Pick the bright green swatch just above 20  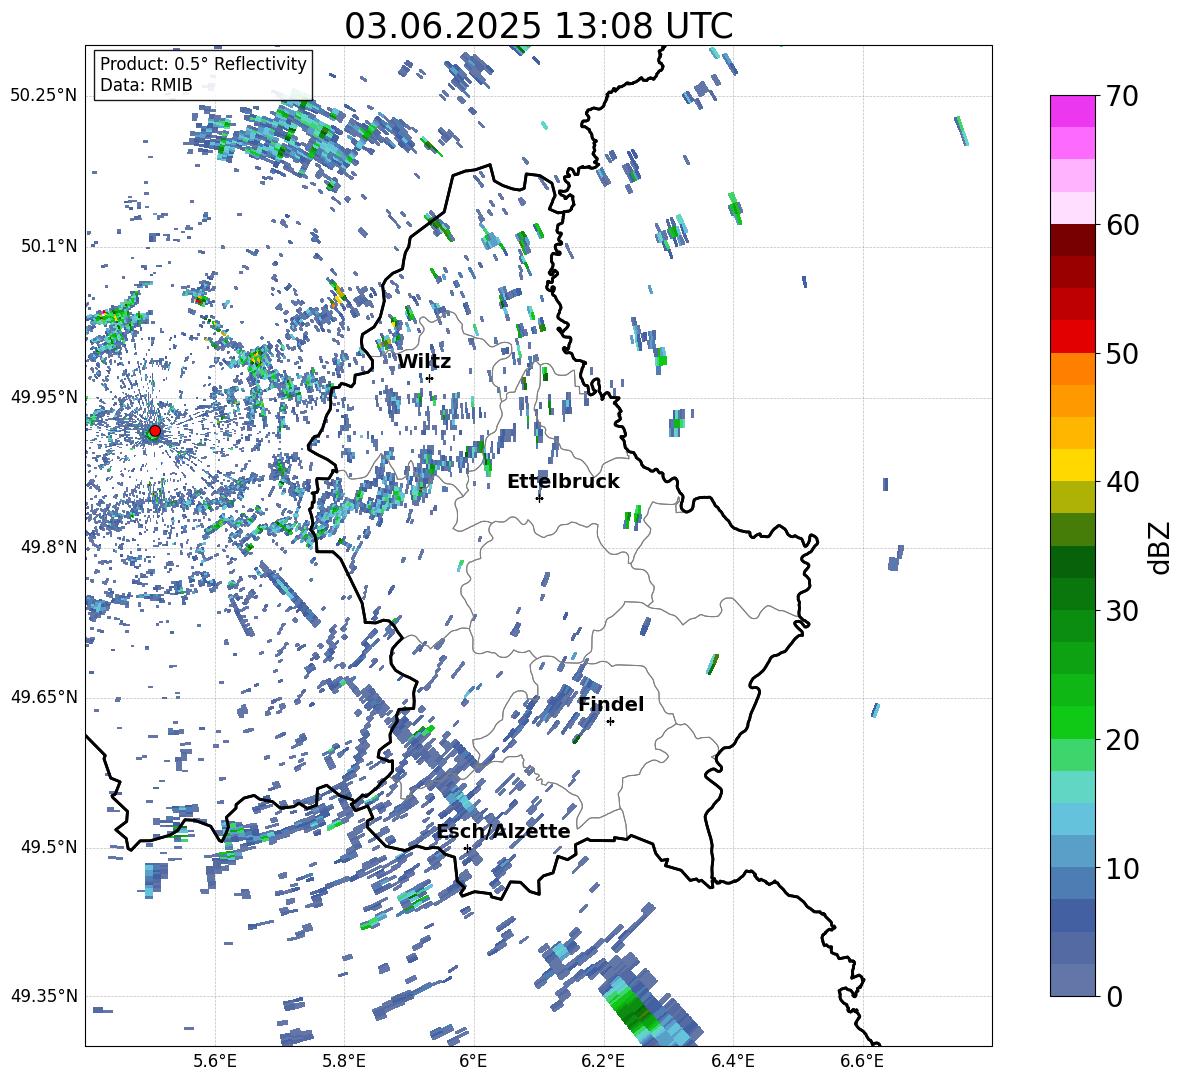coord(1073,722)
